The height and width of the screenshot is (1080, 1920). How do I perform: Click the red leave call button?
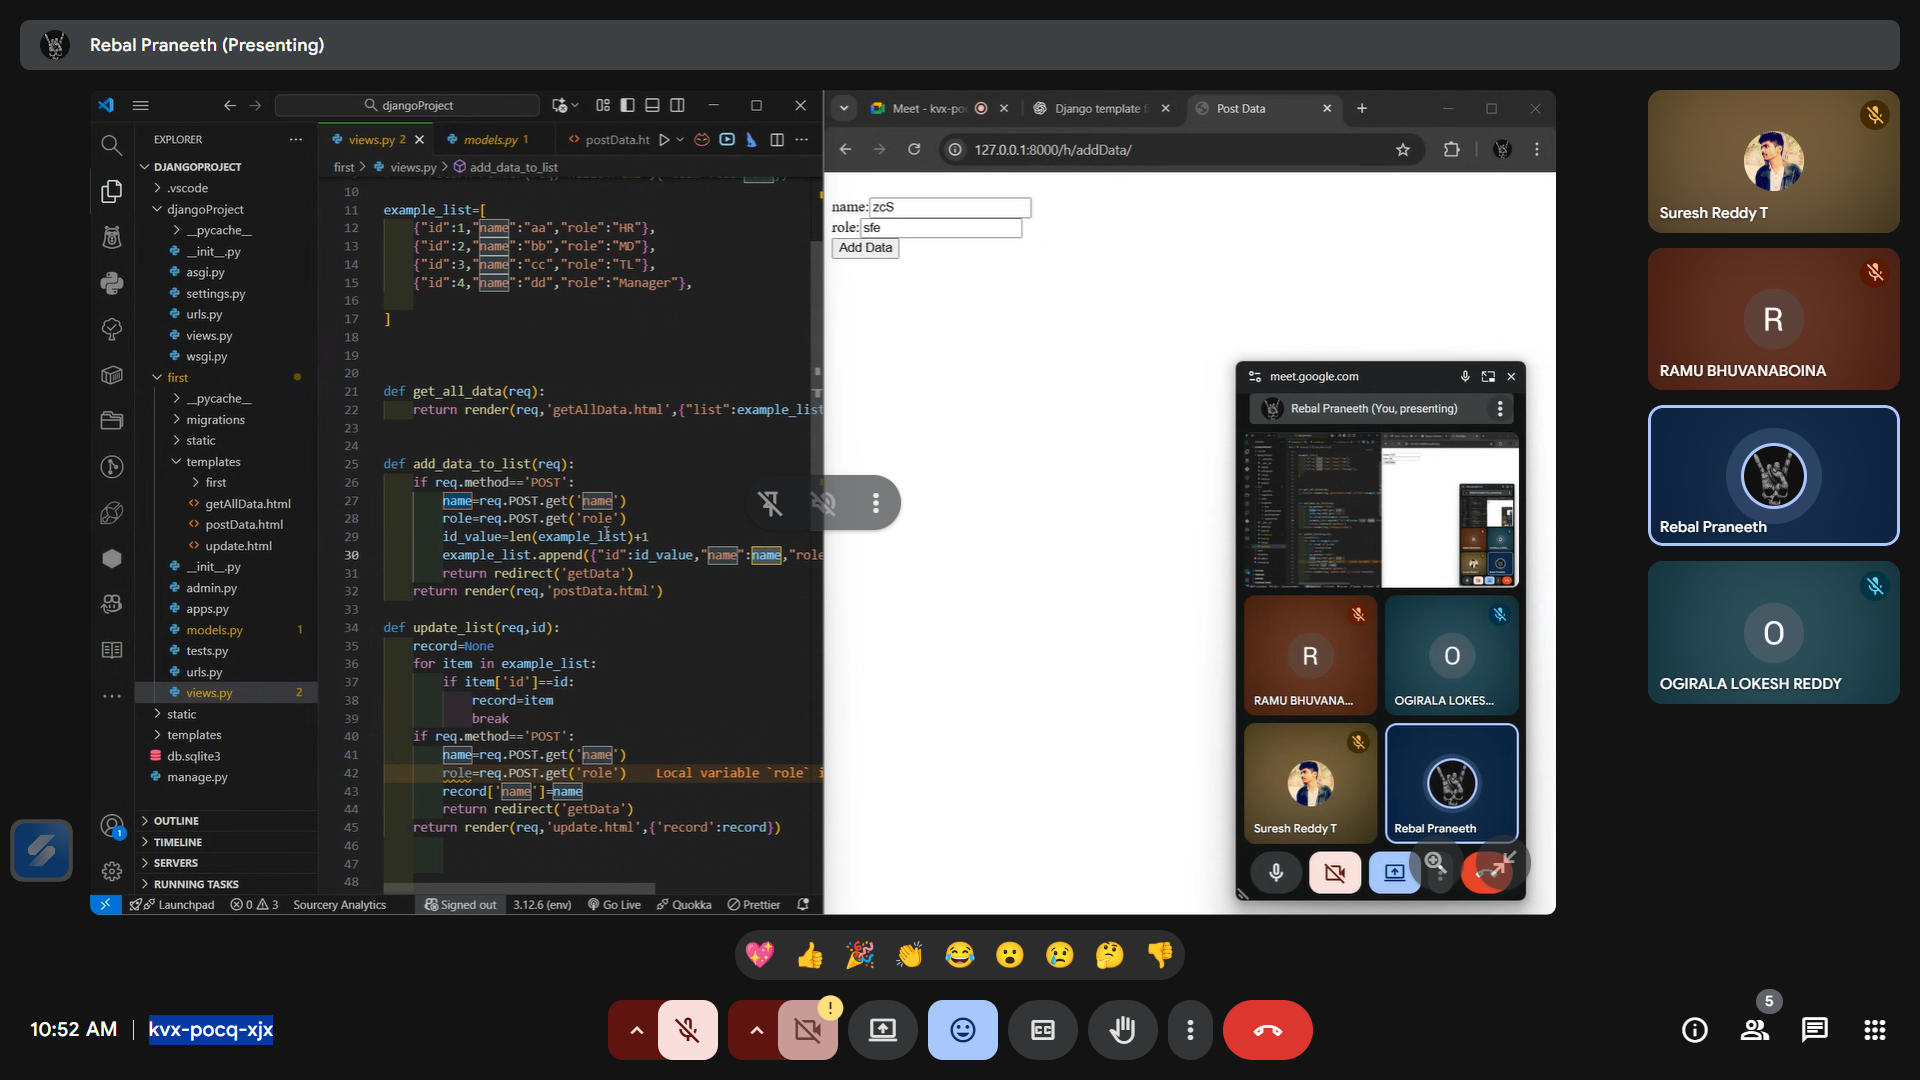1267,1030
